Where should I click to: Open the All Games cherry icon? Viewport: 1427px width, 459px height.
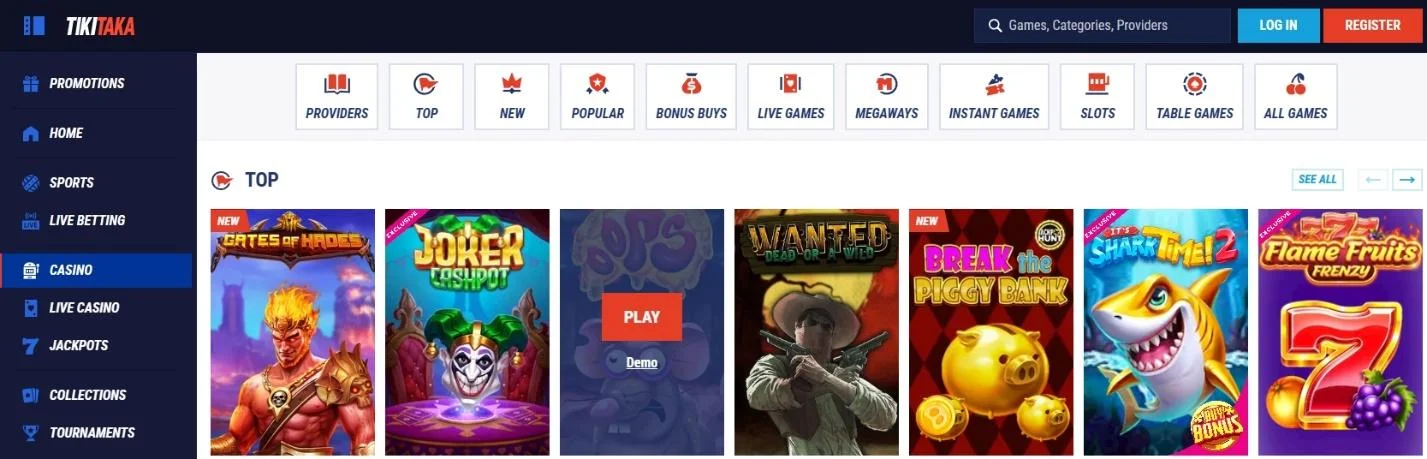click(1295, 84)
